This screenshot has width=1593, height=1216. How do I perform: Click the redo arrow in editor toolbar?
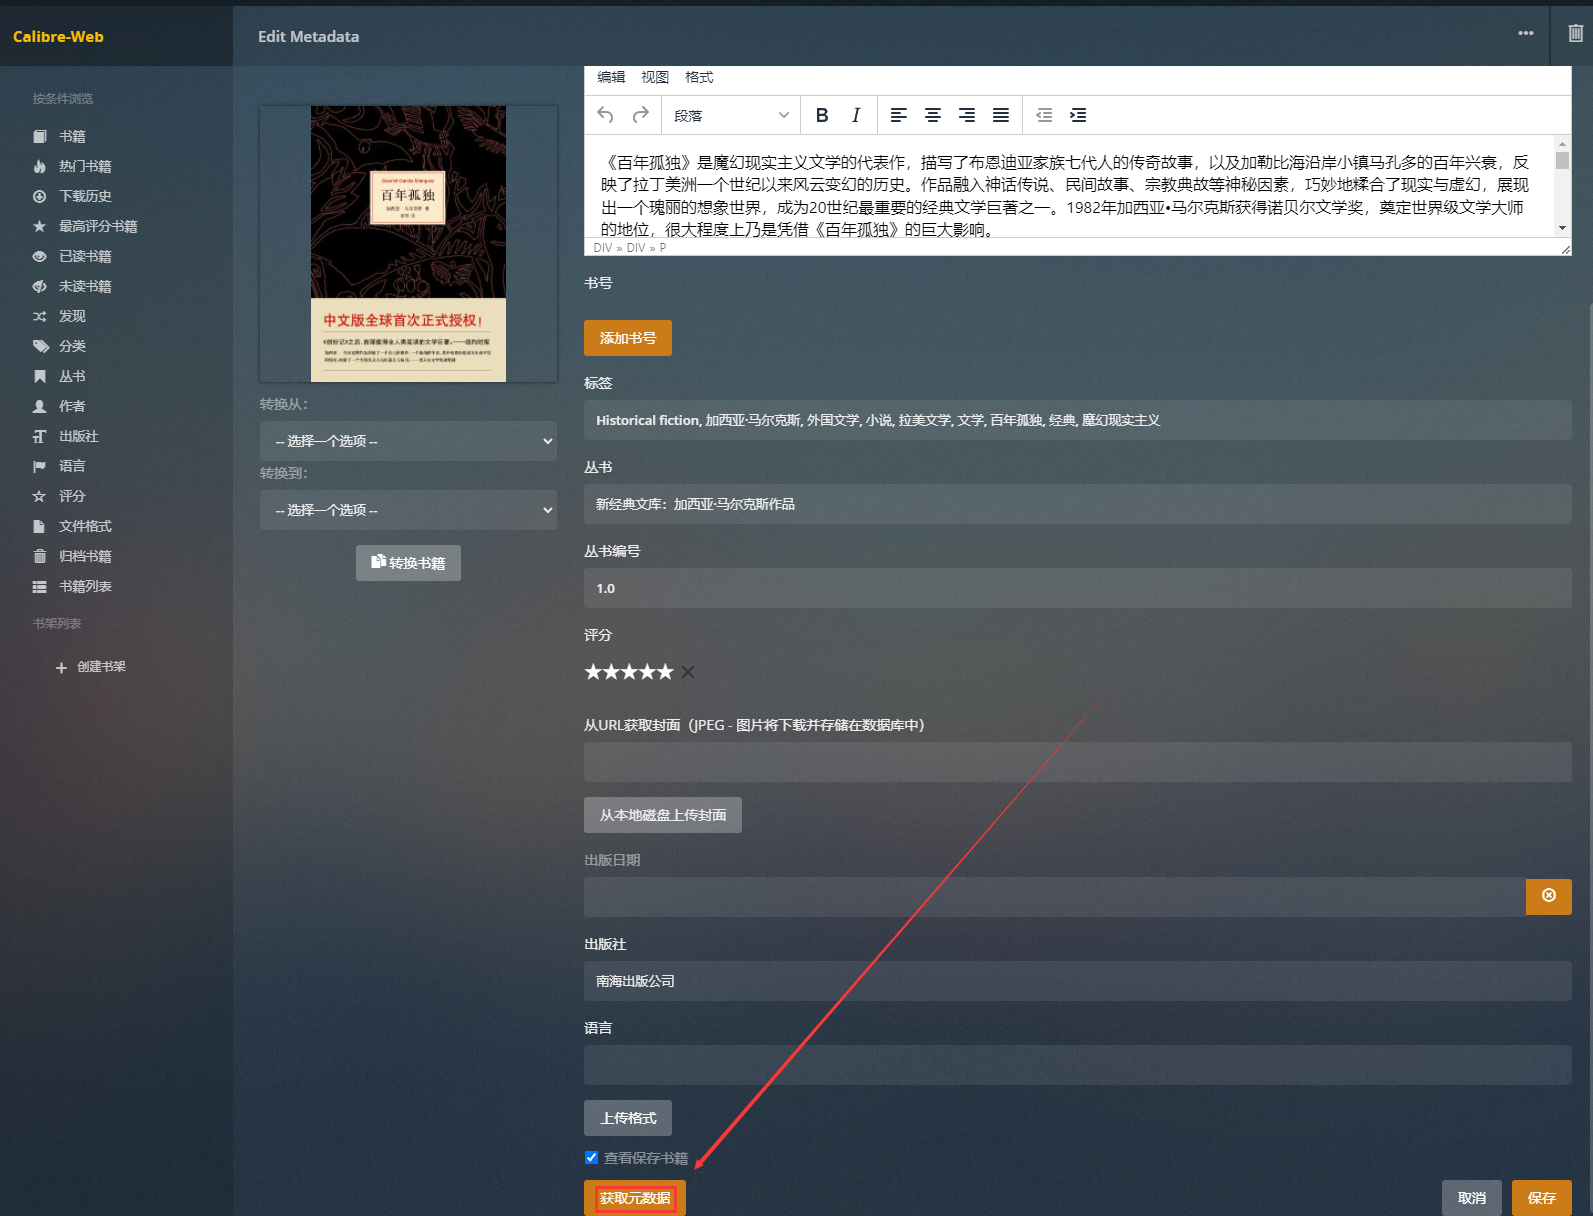pyautogui.click(x=641, y=115)
